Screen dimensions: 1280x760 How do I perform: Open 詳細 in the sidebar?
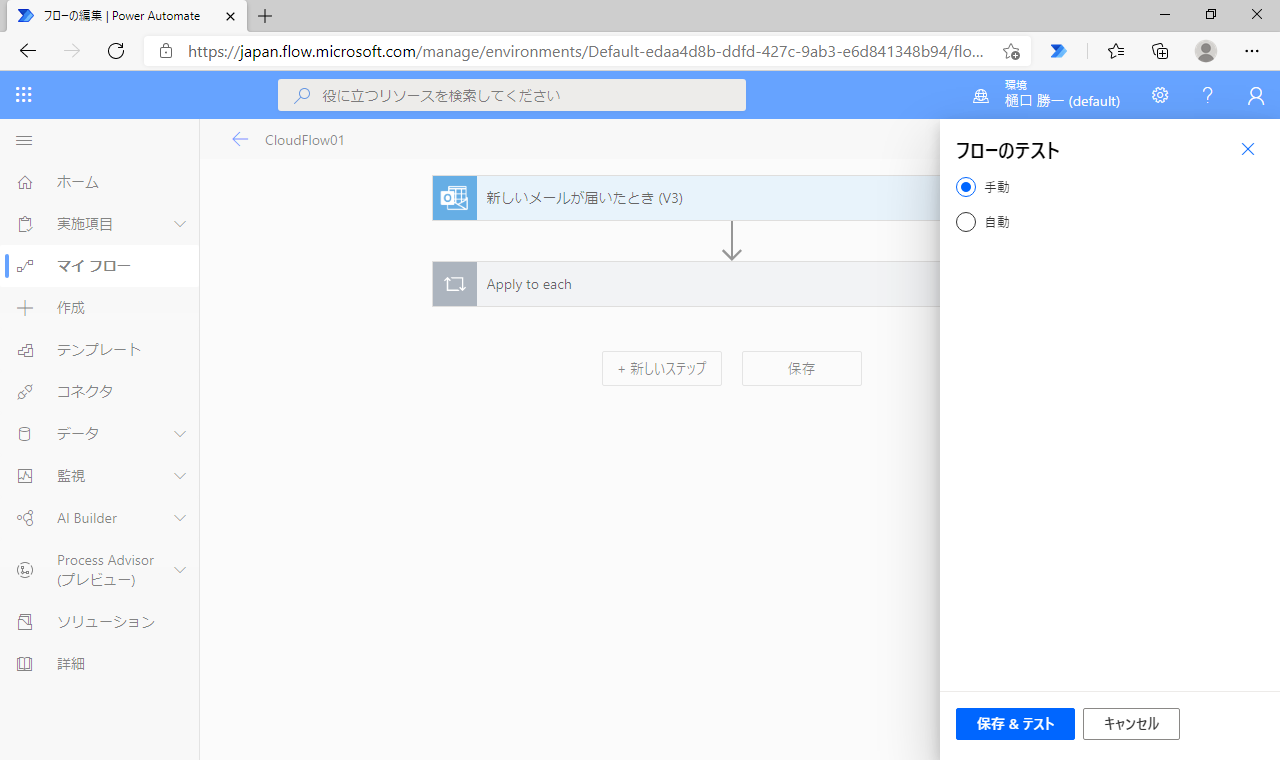pos(100,664)
